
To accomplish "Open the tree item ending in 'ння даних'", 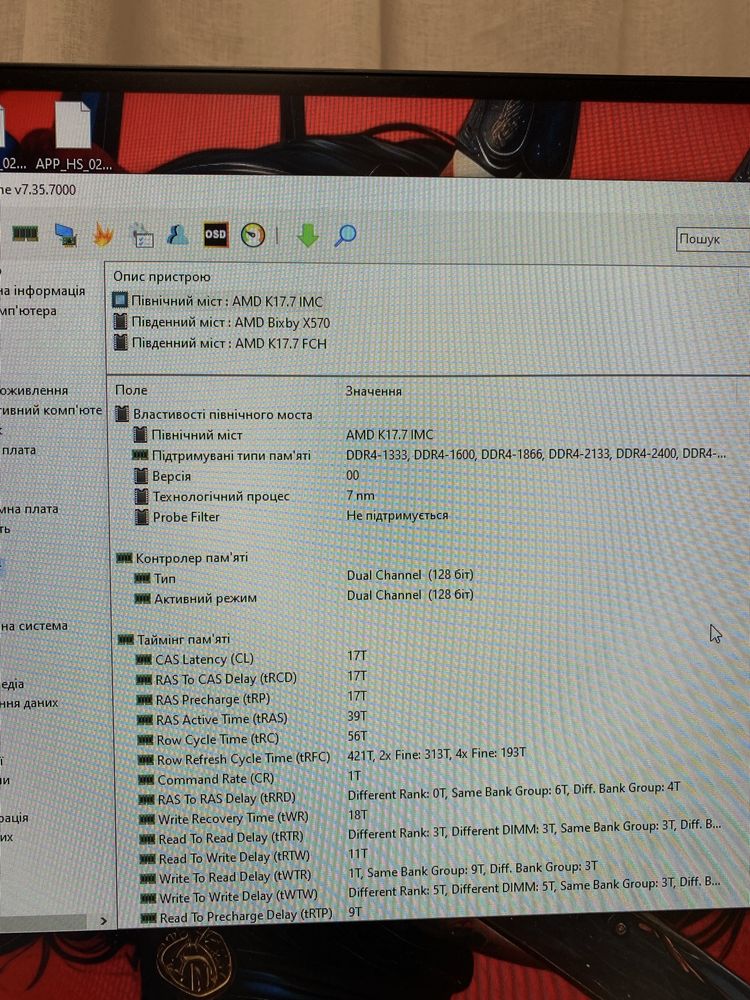I will coord(29,703).
